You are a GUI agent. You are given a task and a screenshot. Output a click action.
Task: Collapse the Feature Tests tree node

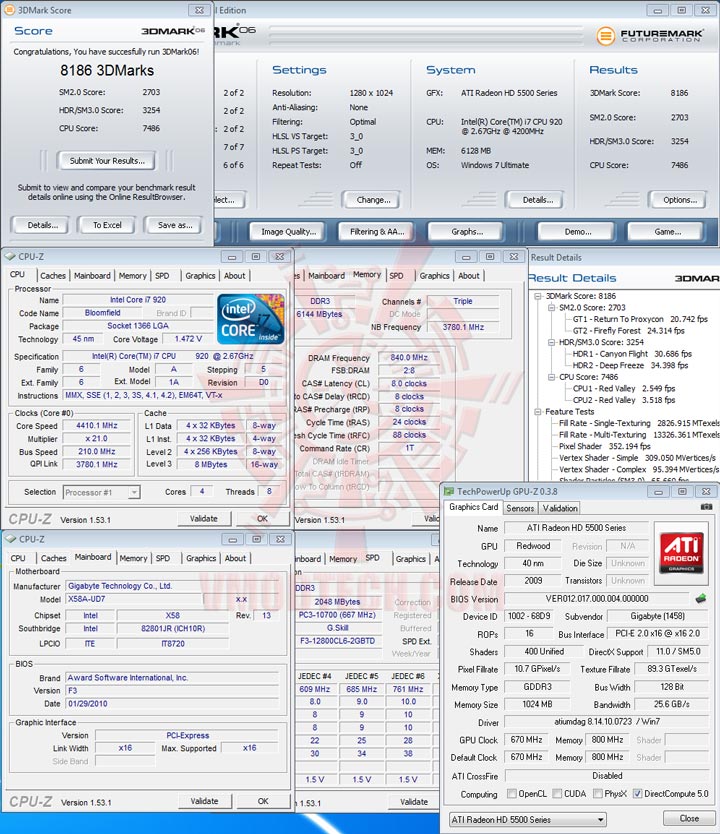tap(538, 412)
